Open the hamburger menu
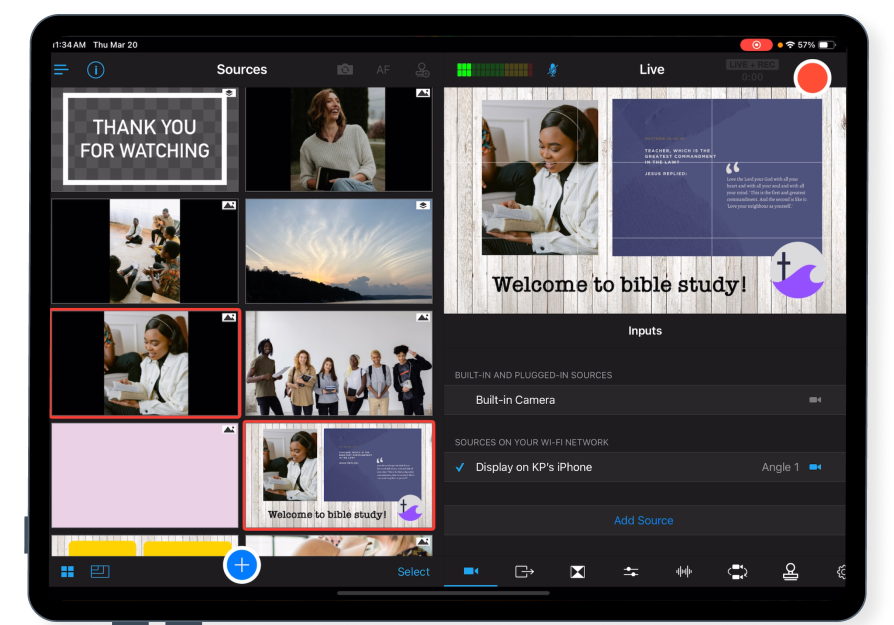 [x=60, y=69]
